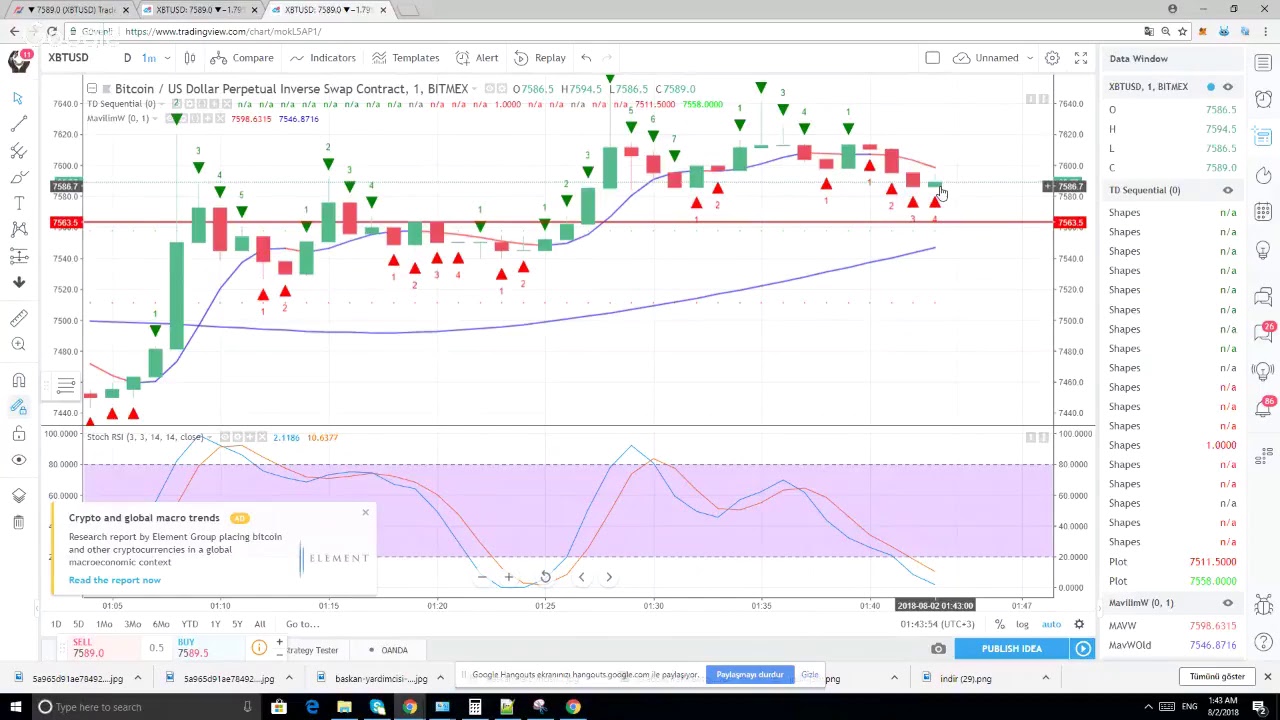Open the text annotation tool

(x=18, y=203)
